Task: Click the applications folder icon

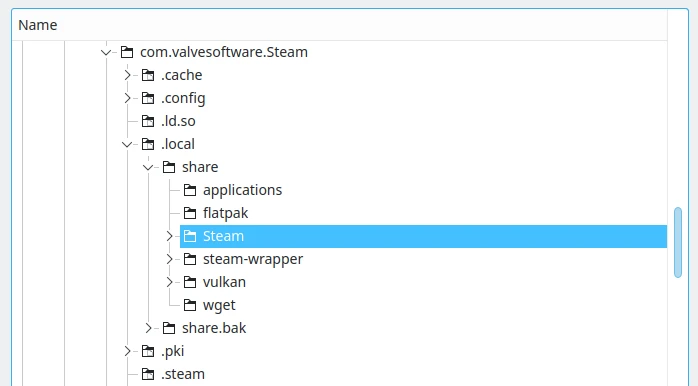Action: click(190, 190)
